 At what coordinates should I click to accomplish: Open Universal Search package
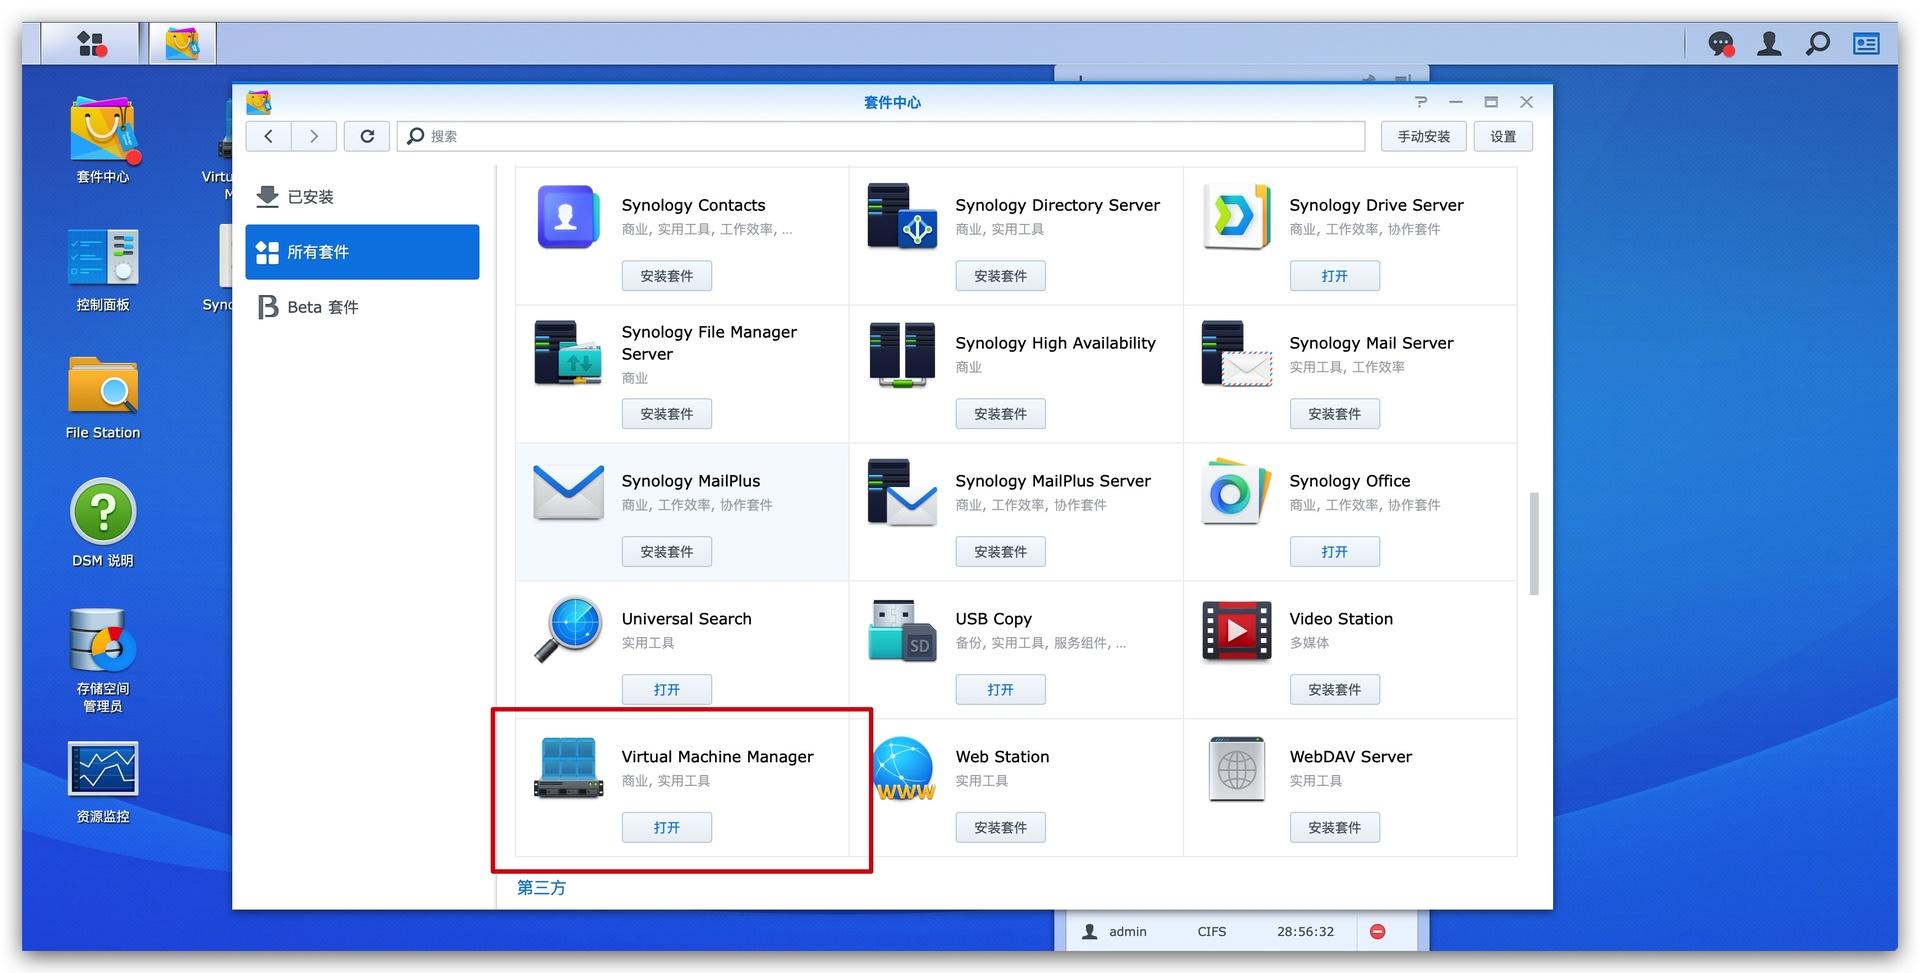666,690
